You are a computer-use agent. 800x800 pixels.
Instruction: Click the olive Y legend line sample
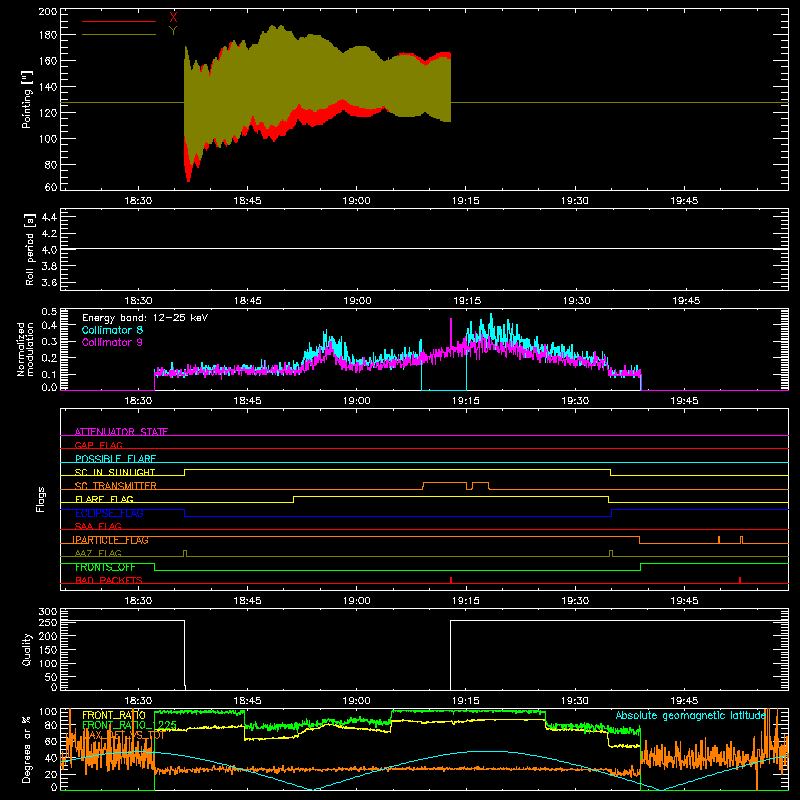[119, 35]
